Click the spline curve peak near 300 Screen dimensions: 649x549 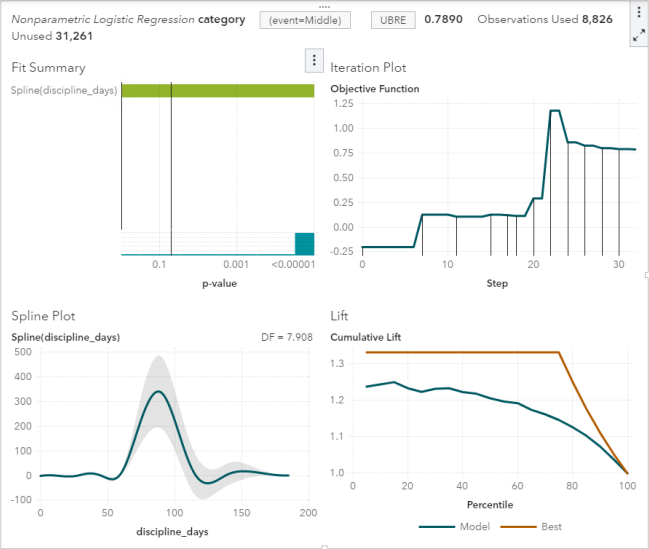tap(159, 391)
